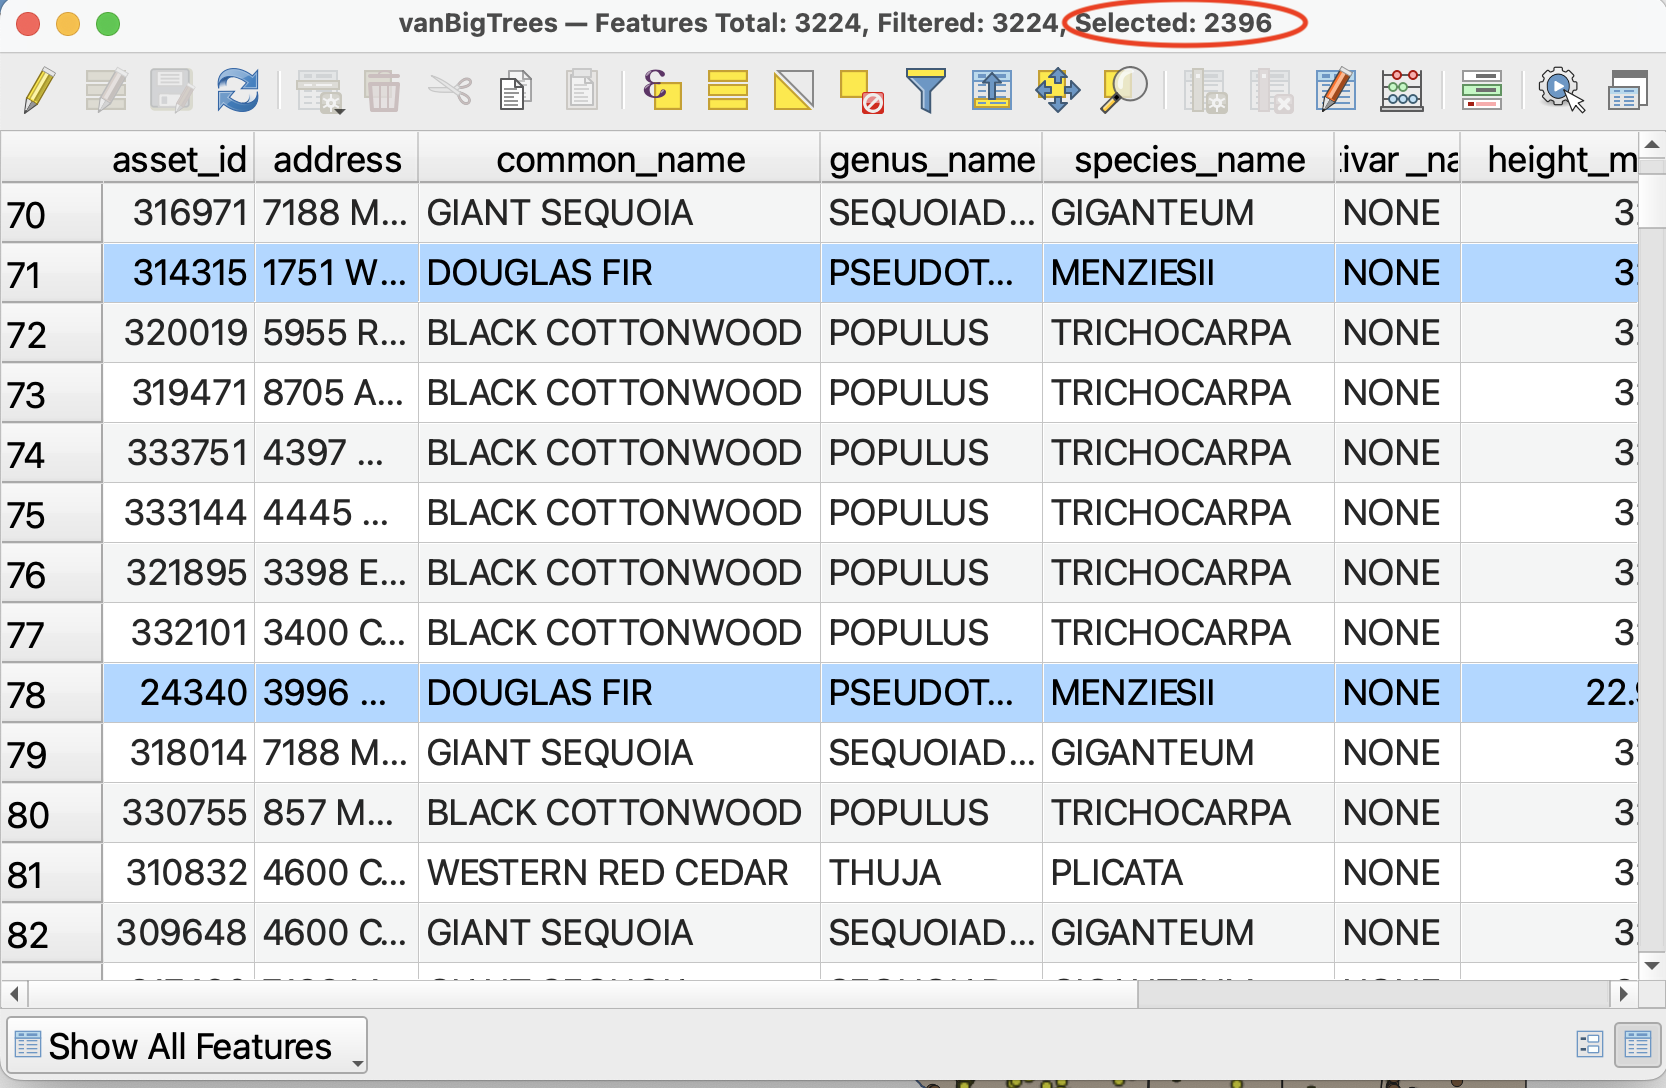Zoom map to selected rows

tap(1123, 90)
